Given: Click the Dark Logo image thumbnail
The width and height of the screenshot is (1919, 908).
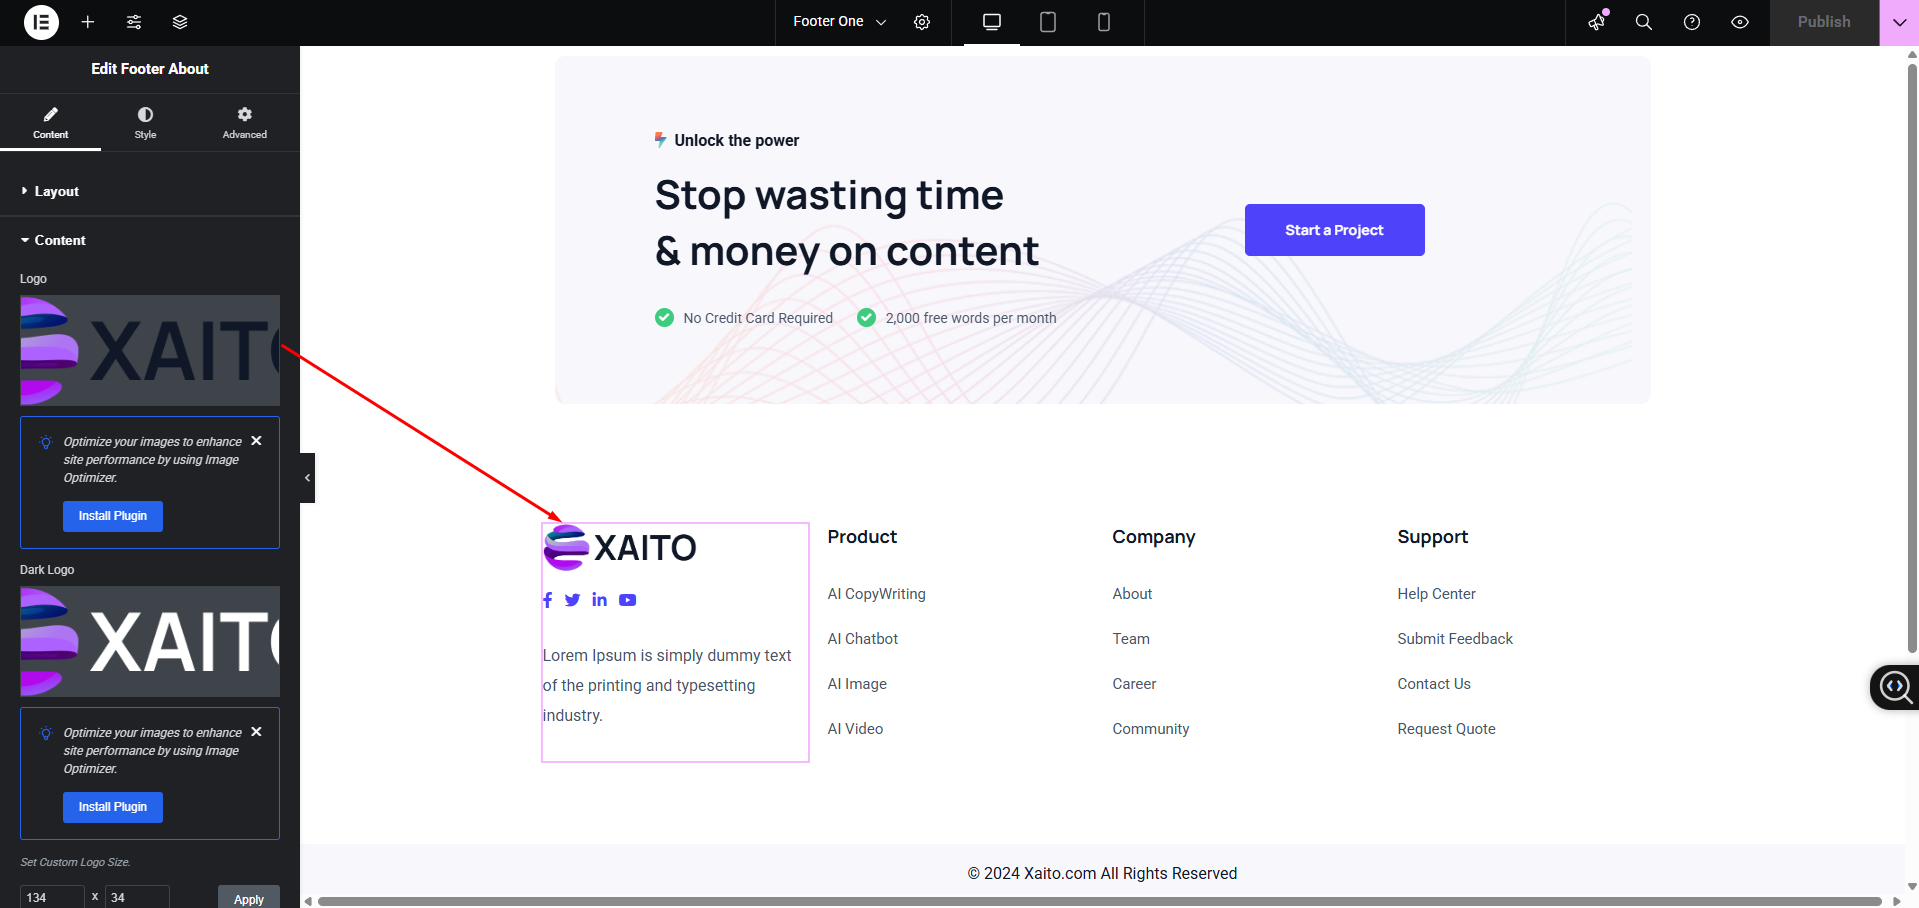Looking at the screenshot, I should [x=150, y=641].
